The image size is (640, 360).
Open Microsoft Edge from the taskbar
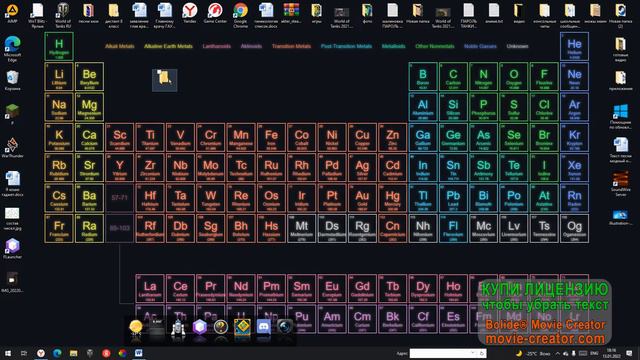tap(57, 353)
